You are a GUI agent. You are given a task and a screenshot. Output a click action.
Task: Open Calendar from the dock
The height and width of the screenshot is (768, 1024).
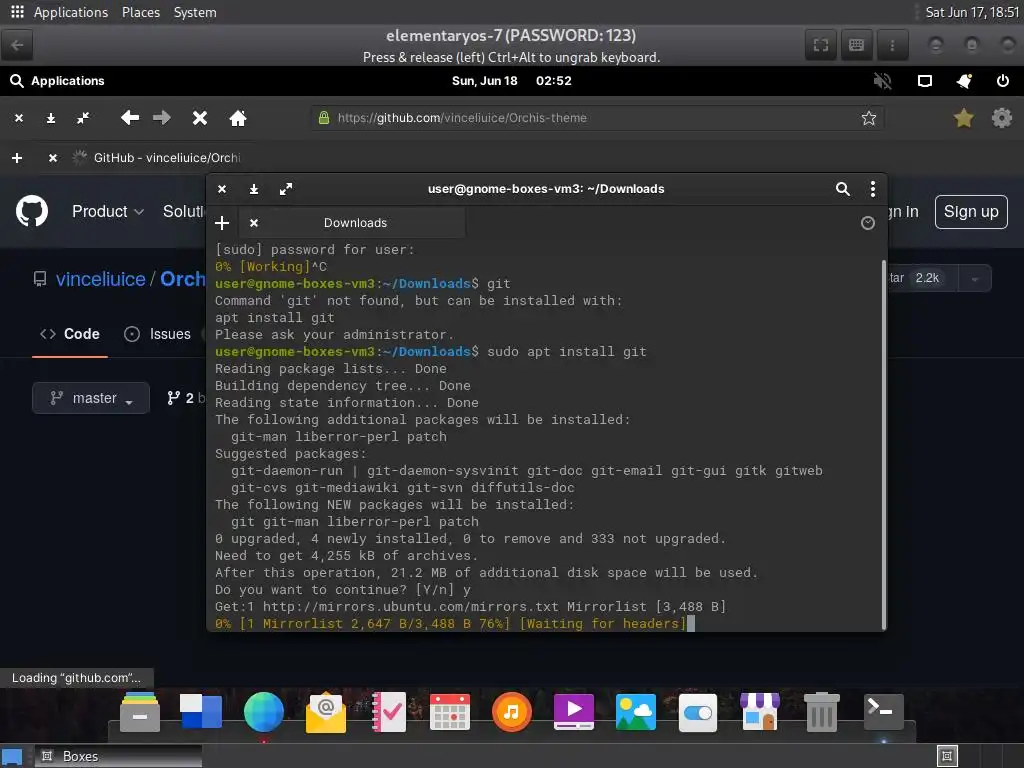pyautogui.click(x=450, y=712)
